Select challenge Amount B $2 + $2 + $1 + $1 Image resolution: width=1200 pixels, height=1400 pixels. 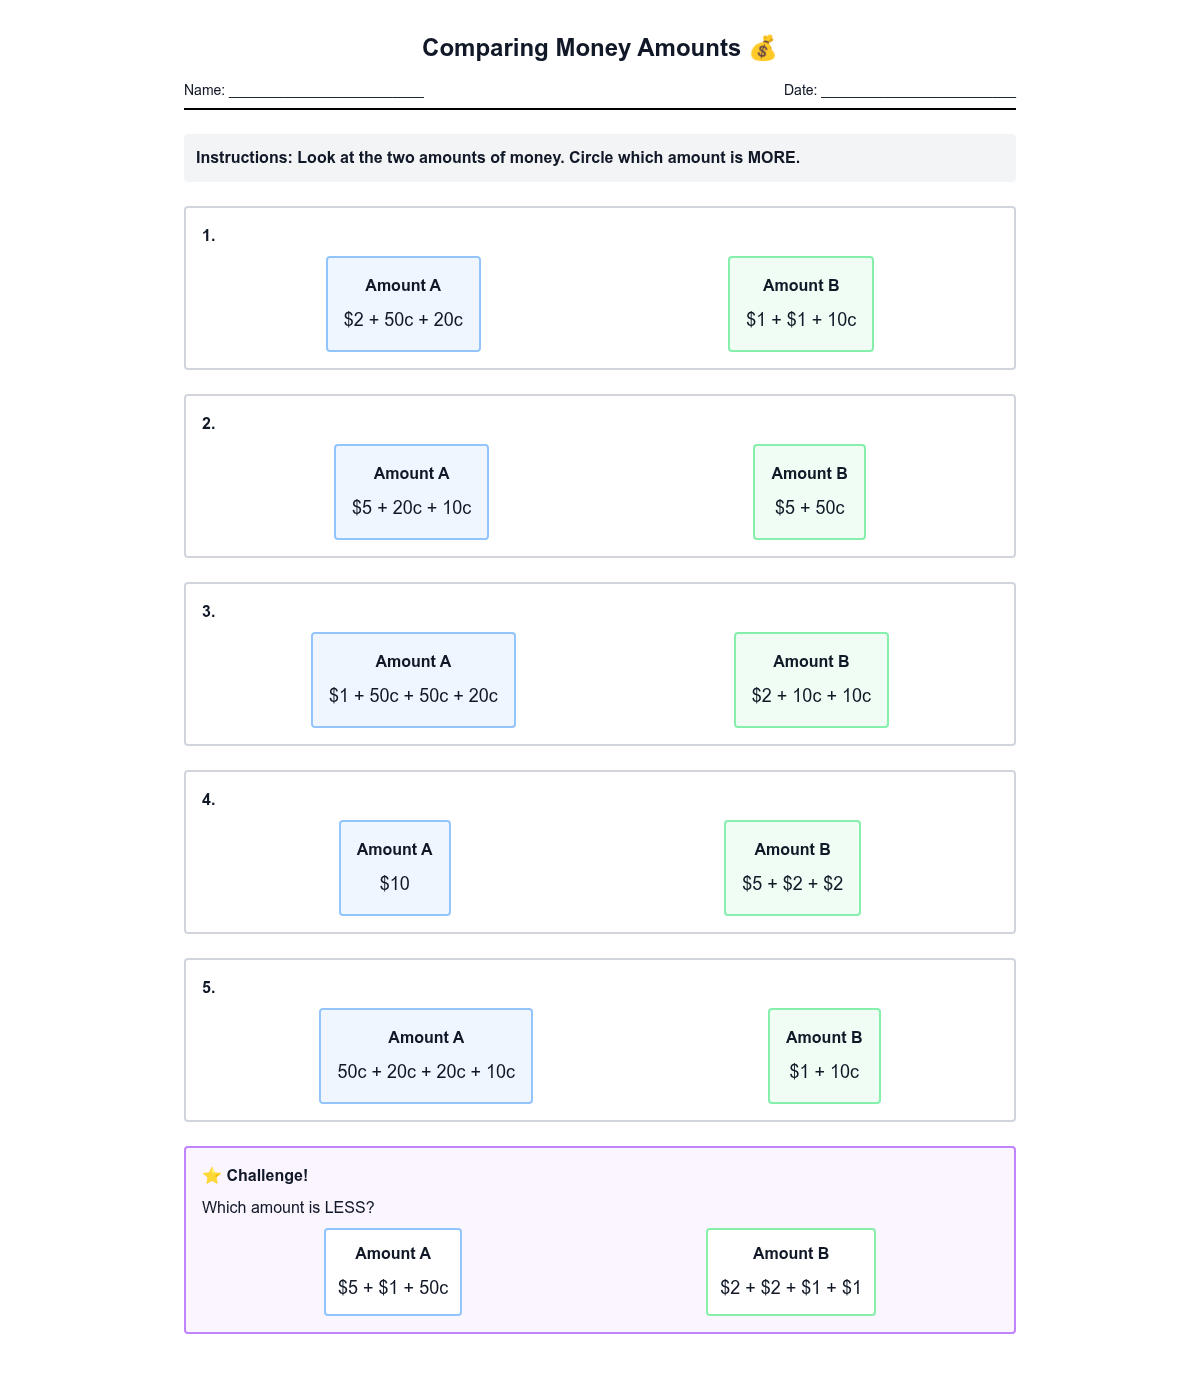[791, 1272]
